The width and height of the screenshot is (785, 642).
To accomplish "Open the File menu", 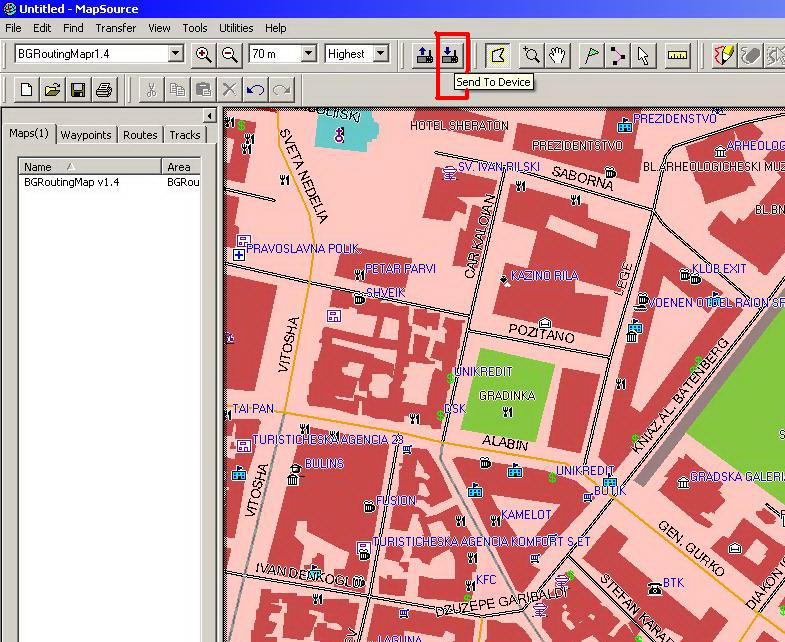I will pyautogui.click(x=13, y=28).
